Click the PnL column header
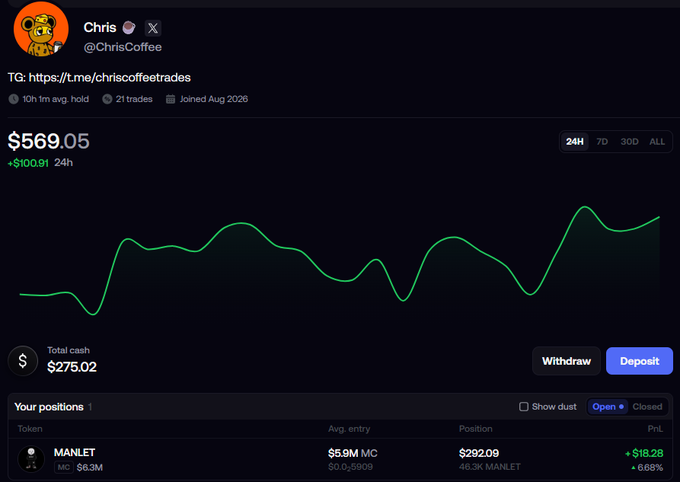Image resolution: width=680 pixels, height=482 pixels. click(655, 429)
